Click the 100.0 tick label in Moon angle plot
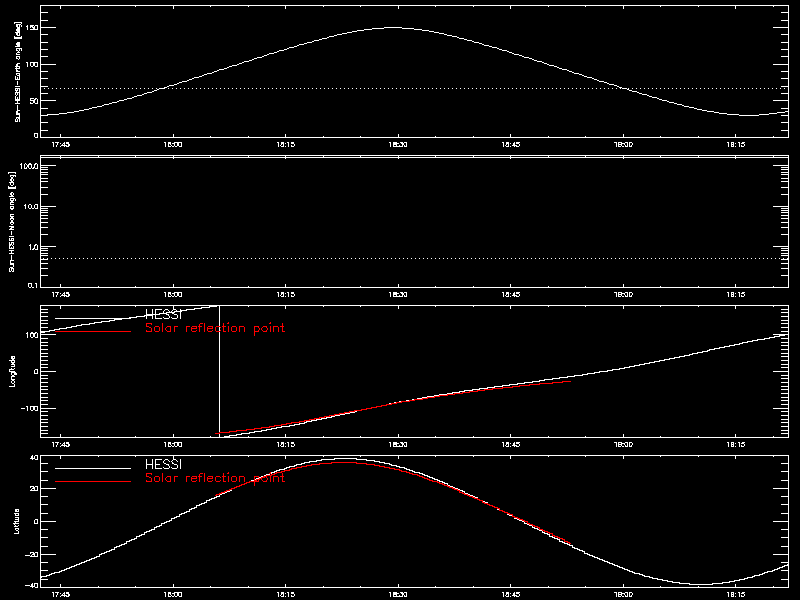 pyautogui.click(x=29, y=166)
